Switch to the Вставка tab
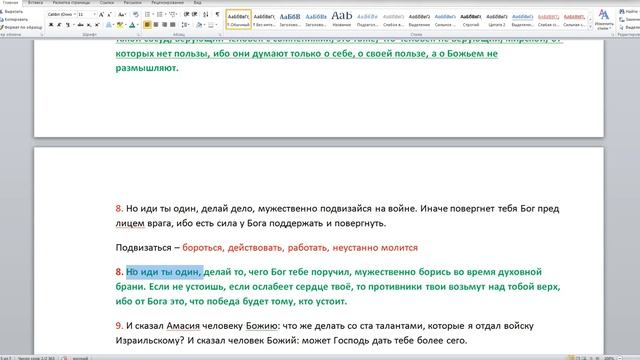 [36, 2]
